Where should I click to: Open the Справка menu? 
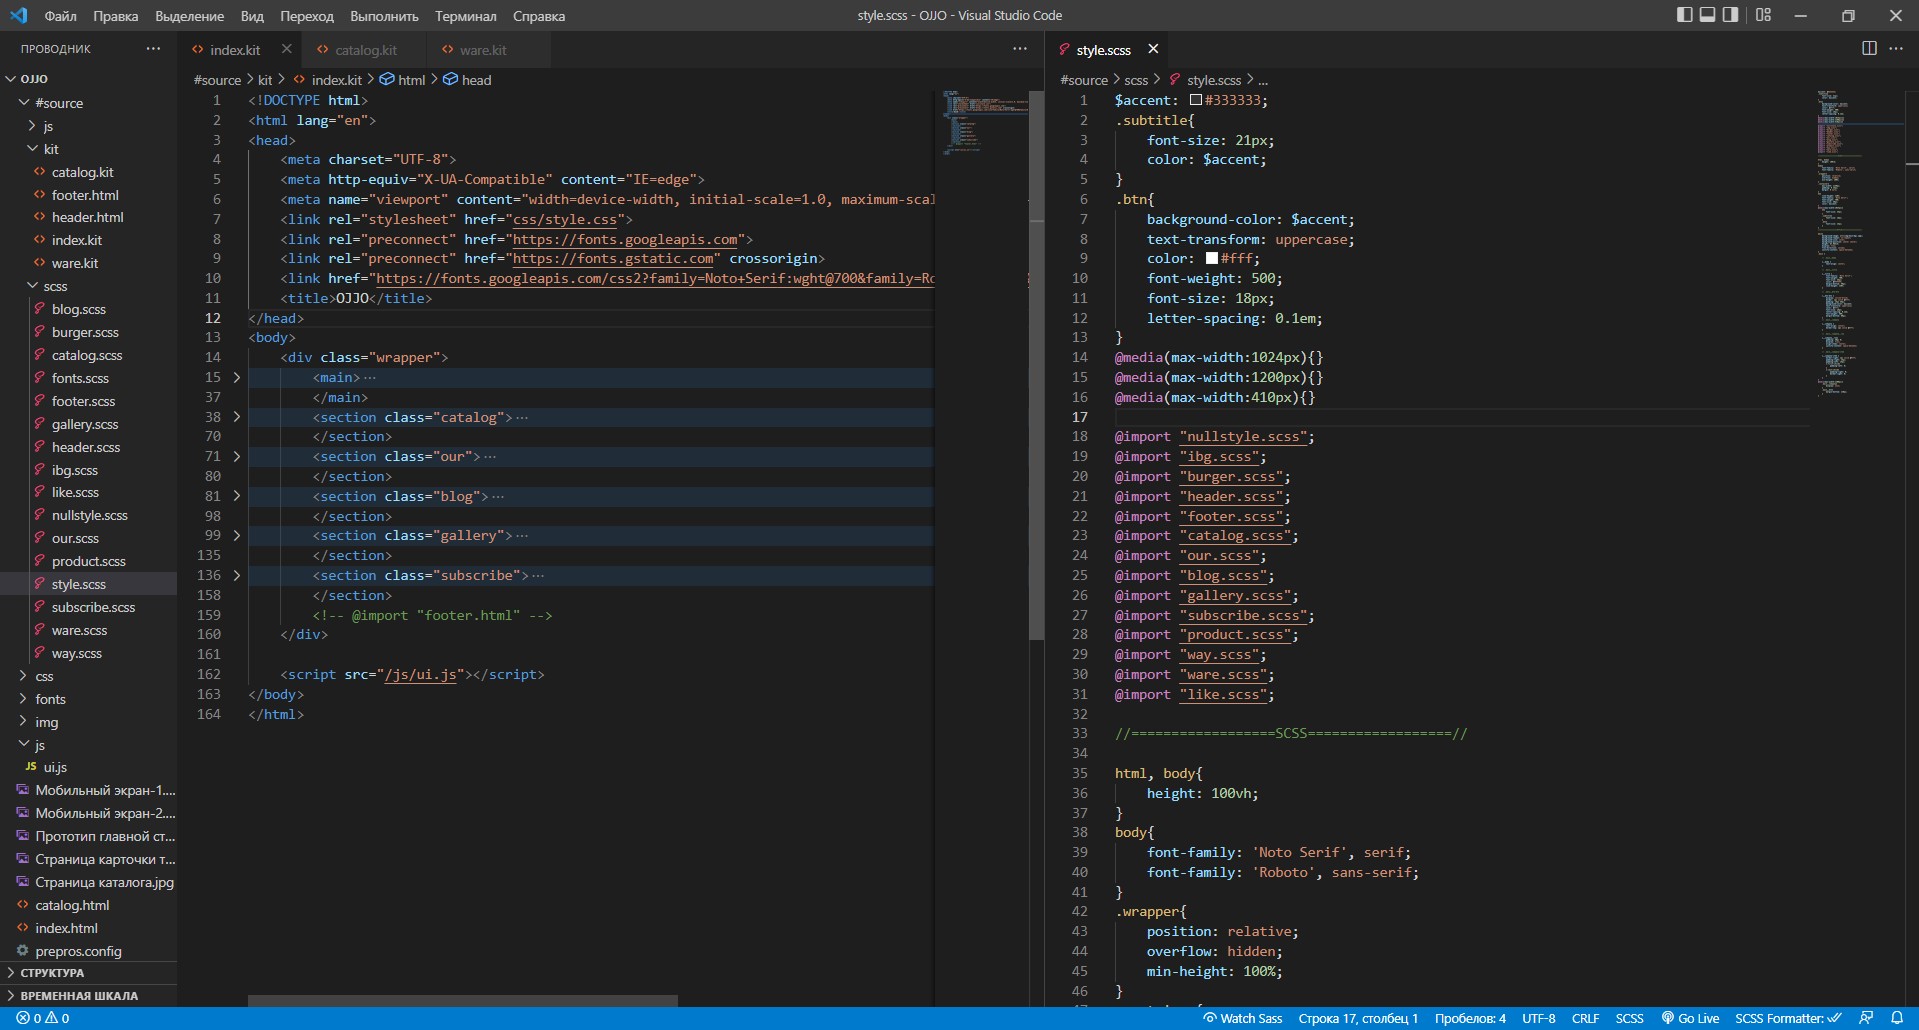[539, 16]
